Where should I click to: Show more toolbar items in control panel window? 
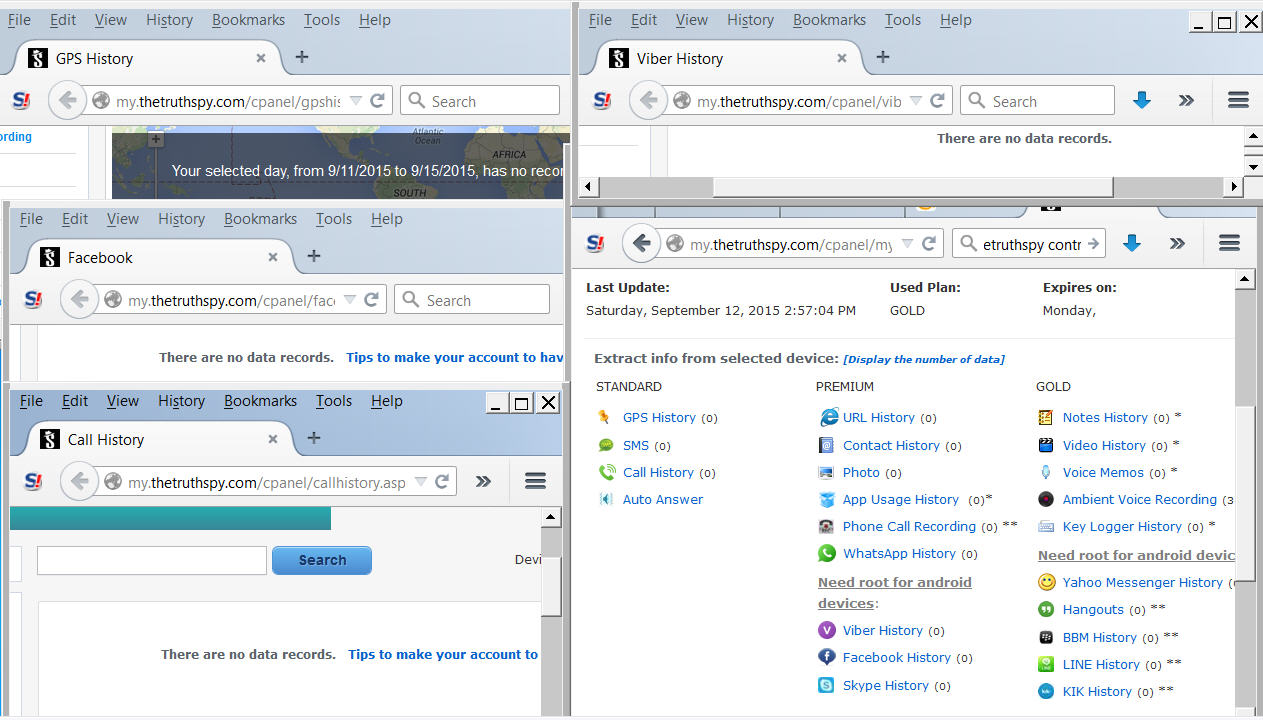pyautogui.click(x=1177, y=243)
